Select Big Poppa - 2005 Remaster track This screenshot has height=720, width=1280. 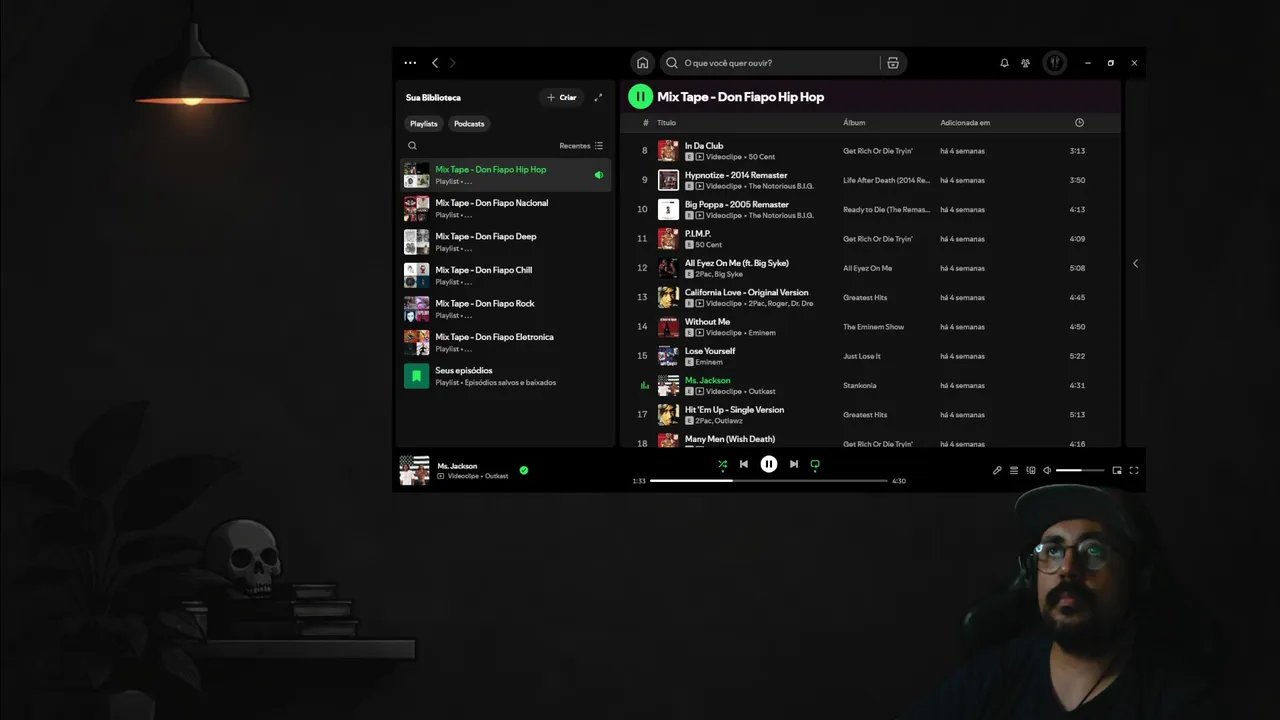tap(737, 204)
